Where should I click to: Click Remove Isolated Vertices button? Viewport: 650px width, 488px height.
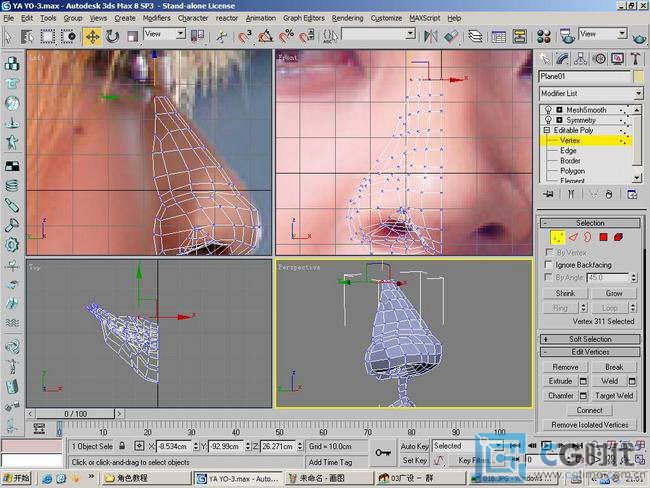589,425
